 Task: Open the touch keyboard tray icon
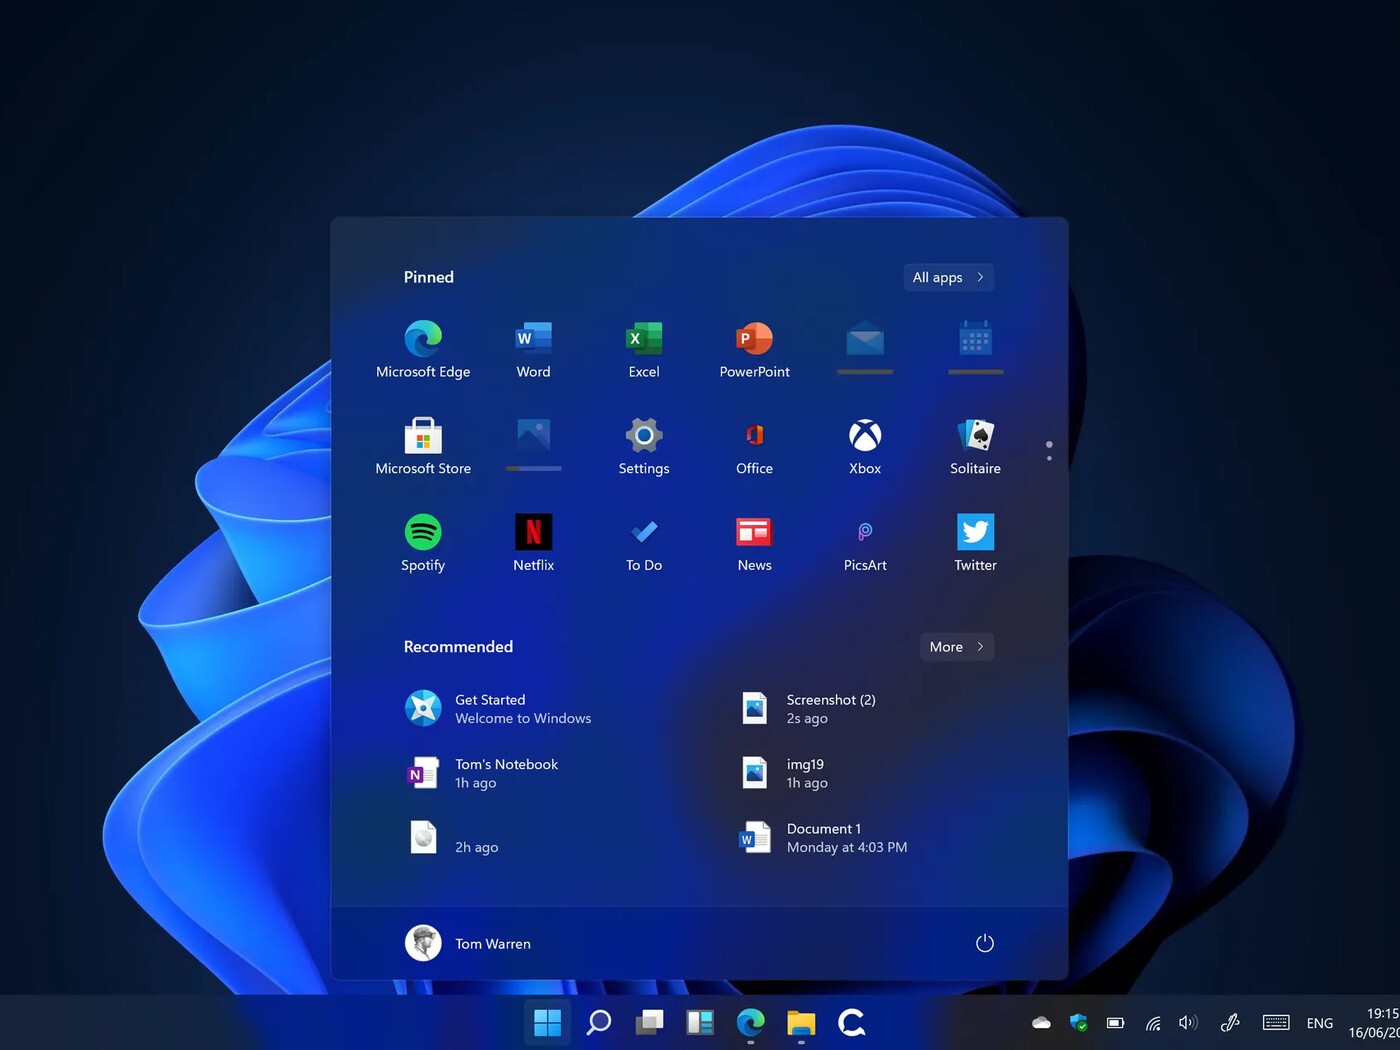point(1276,1022)
